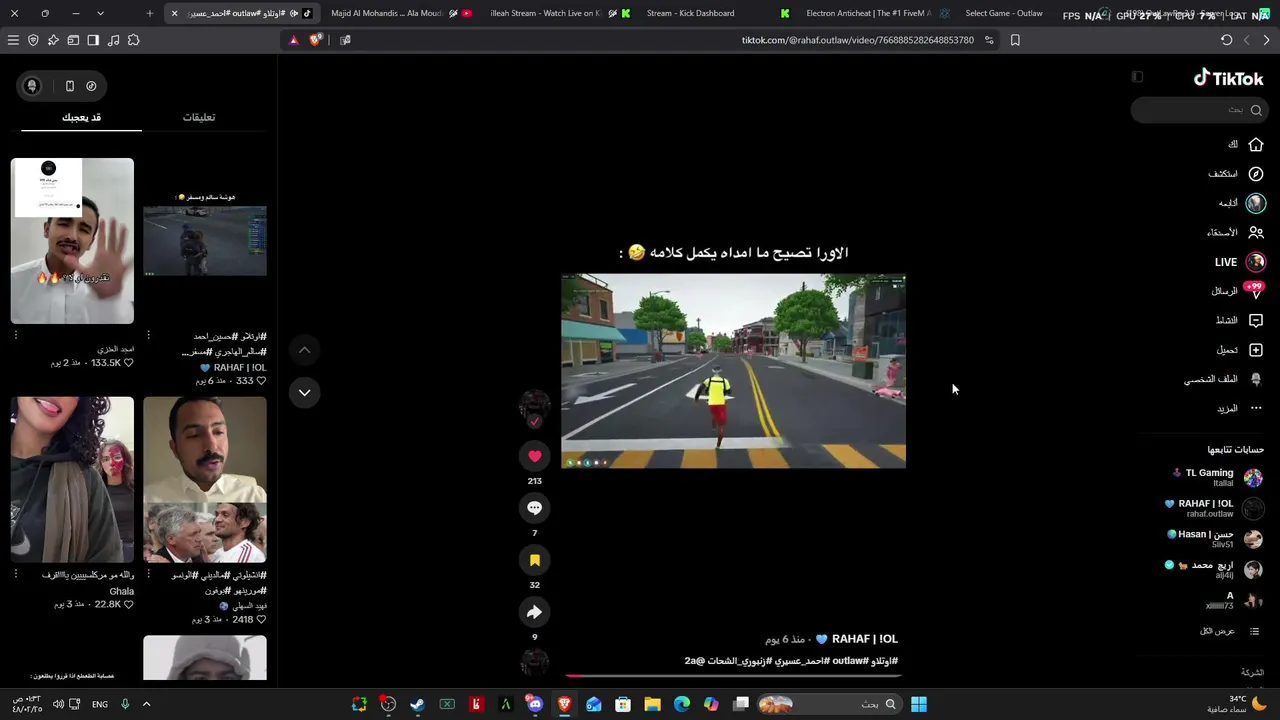
Task: Open the browser tab list dropdown chevron
Action: pos(100,13)
